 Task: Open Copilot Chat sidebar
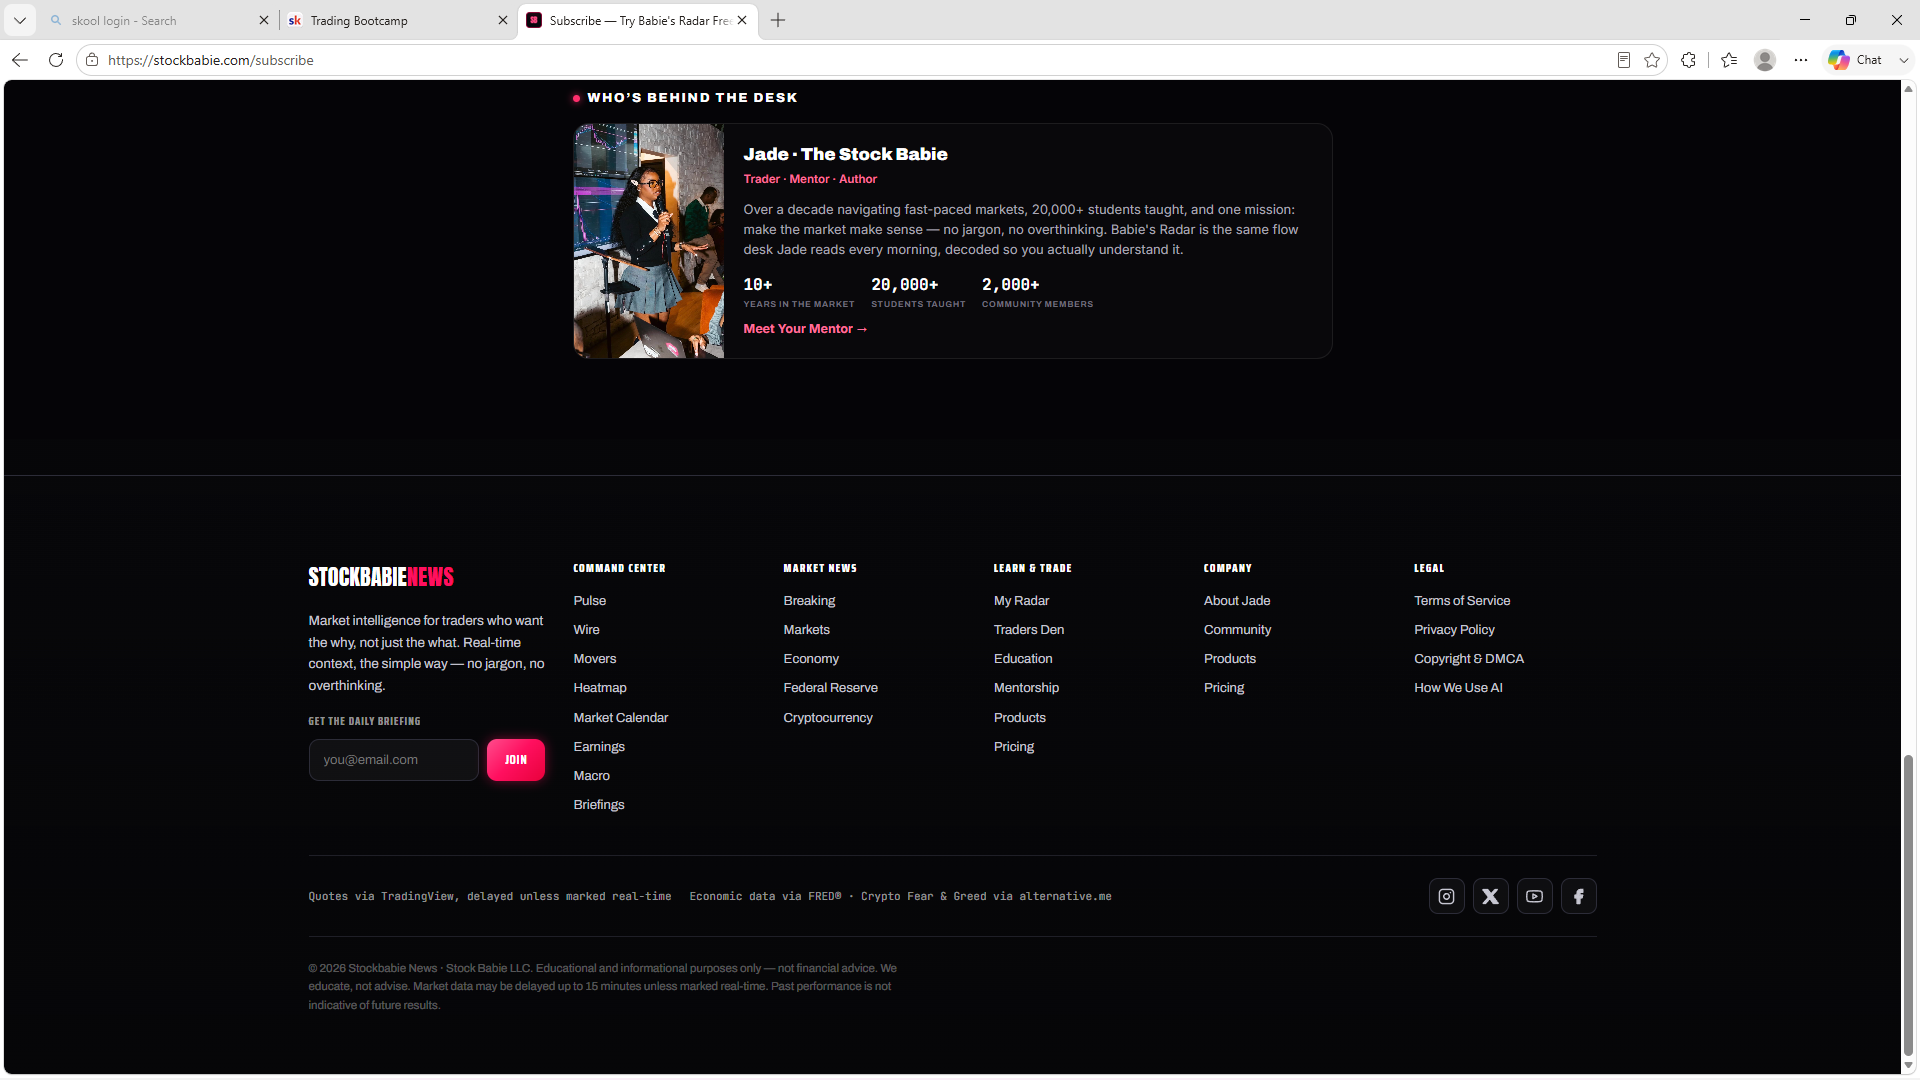click(x=1856, y=60)
